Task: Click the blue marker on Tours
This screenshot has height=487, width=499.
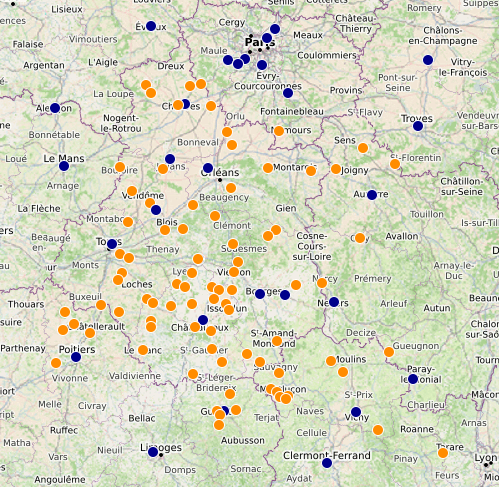Action: (x=112, y=244)
